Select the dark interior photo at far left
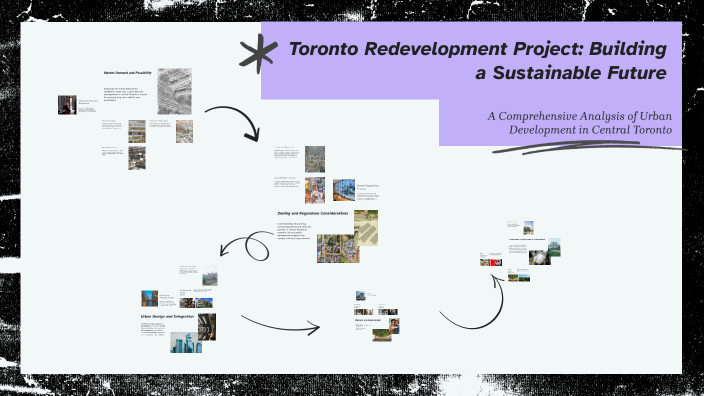The image size is (704, 396). point(67,105)
